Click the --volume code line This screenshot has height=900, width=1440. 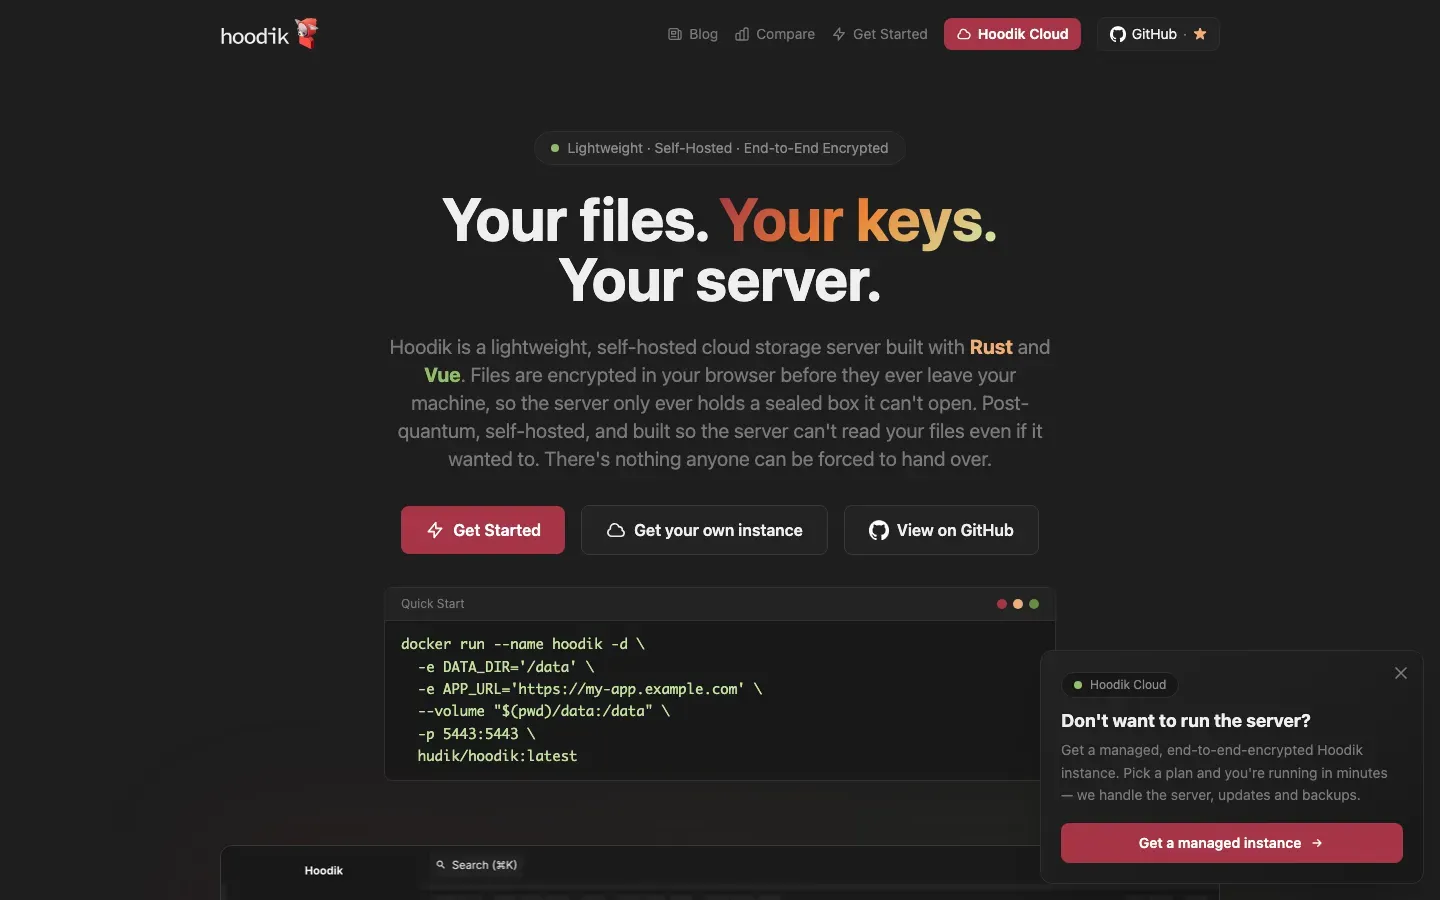544,711
